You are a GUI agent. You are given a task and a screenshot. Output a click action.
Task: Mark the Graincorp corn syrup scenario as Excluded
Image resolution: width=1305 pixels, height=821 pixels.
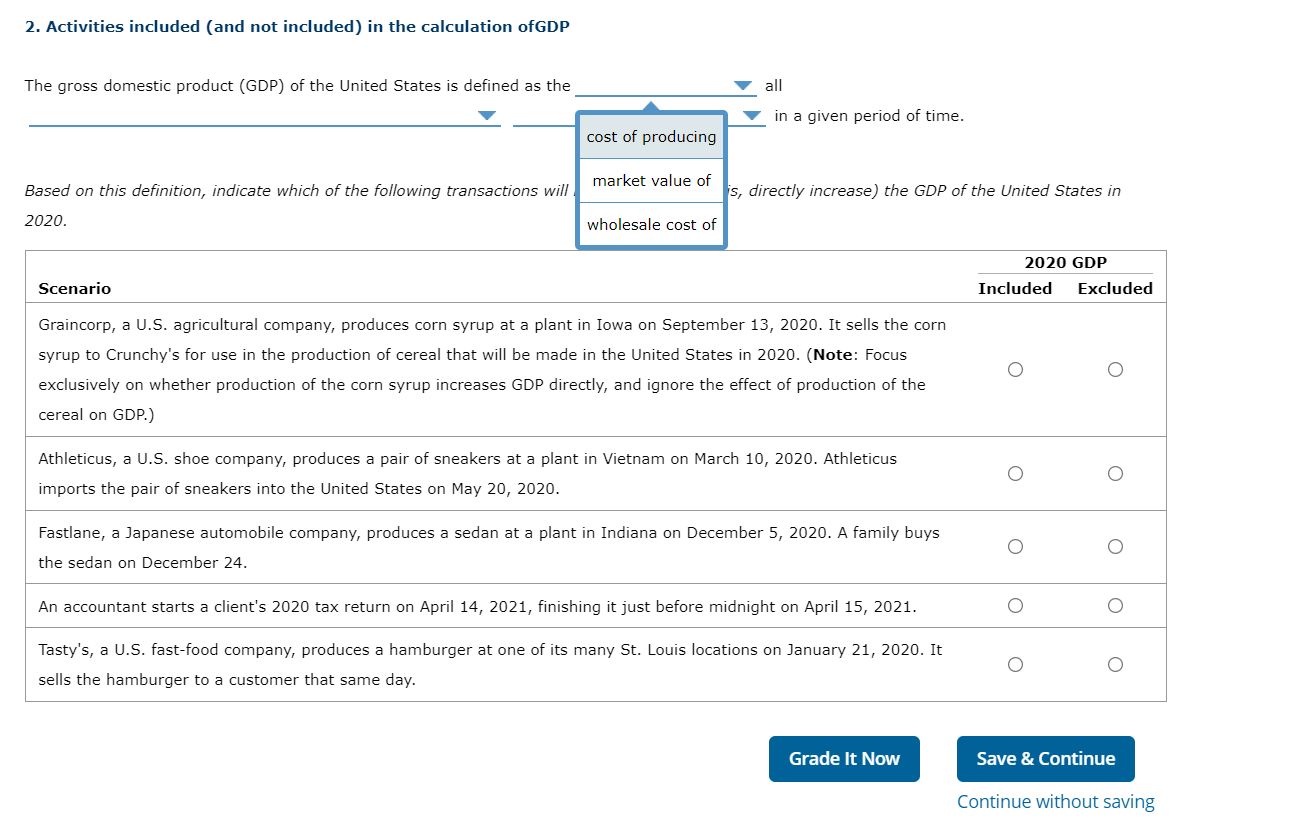pos(1115,369)
